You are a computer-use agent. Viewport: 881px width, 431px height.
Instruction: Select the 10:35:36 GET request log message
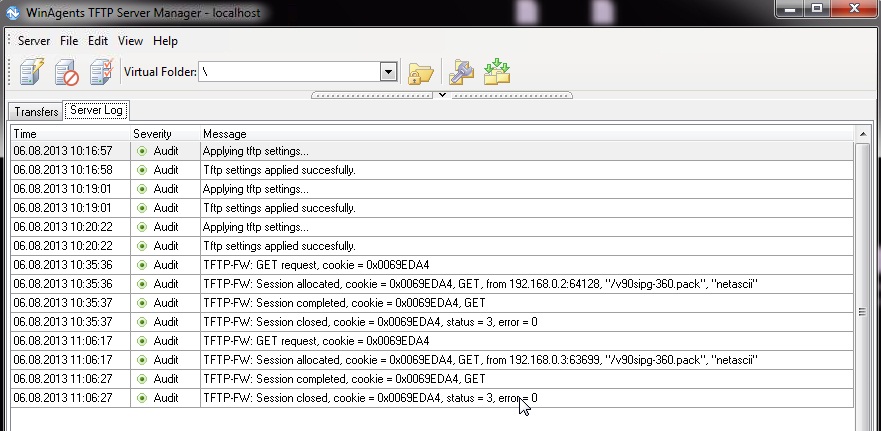pyautogui.click(x=316, y=265)
